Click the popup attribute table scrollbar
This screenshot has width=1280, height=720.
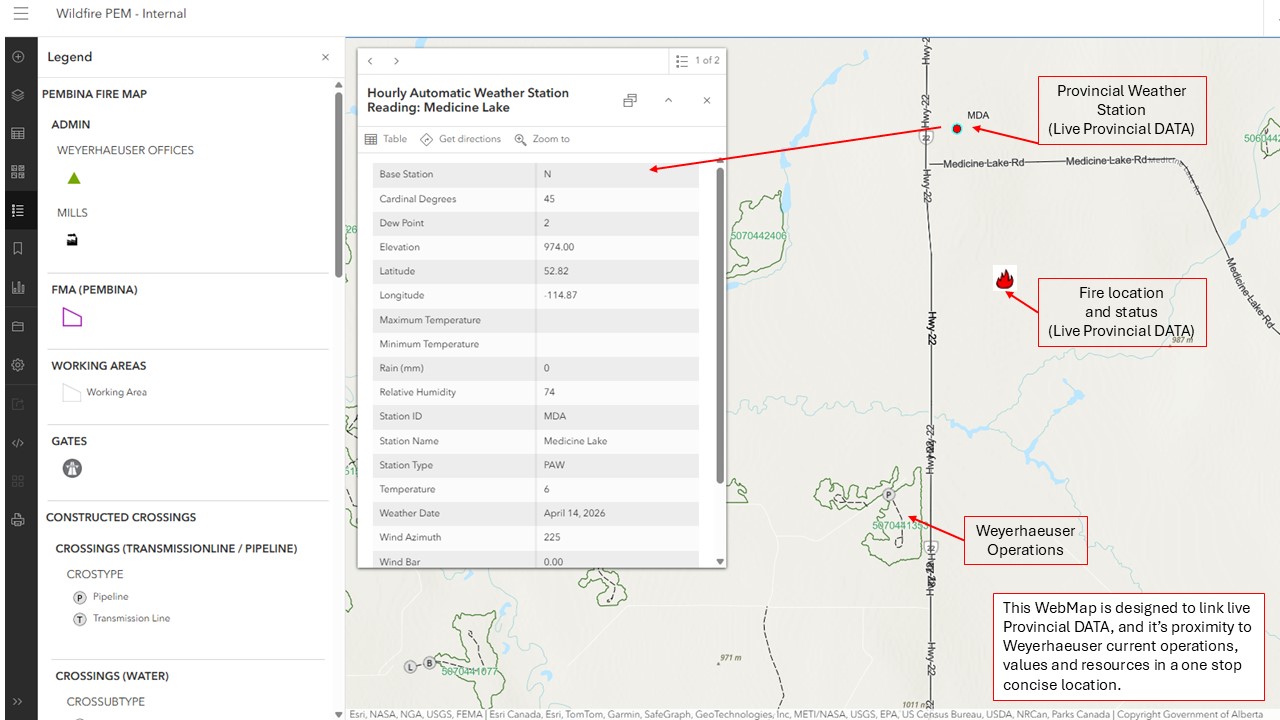point(720,325)
